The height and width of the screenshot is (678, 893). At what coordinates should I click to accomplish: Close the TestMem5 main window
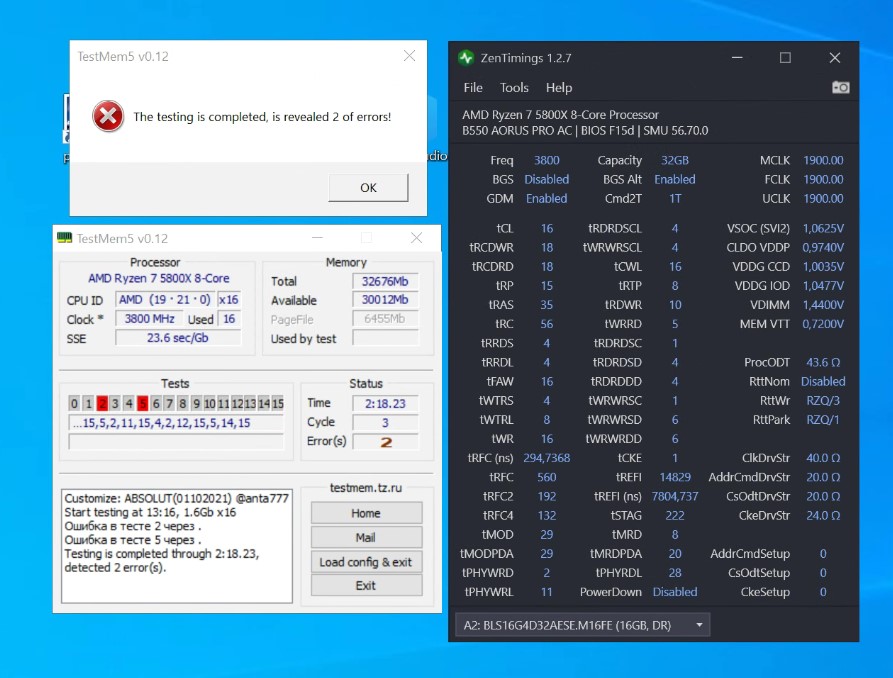[416, 238]
